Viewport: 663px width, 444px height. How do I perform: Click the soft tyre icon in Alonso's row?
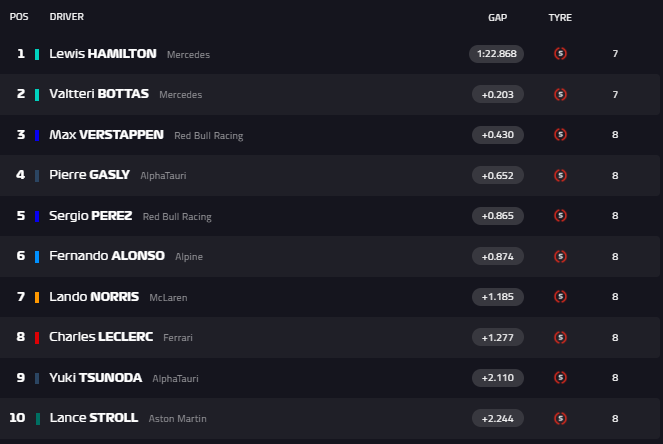560,256
